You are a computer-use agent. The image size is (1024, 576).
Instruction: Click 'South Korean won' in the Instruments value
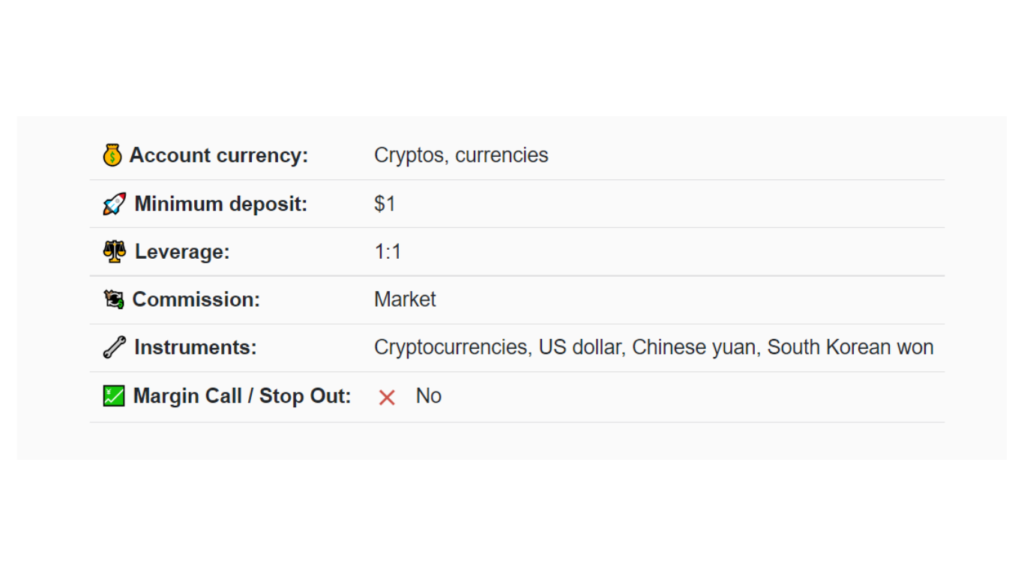(850, 347)
